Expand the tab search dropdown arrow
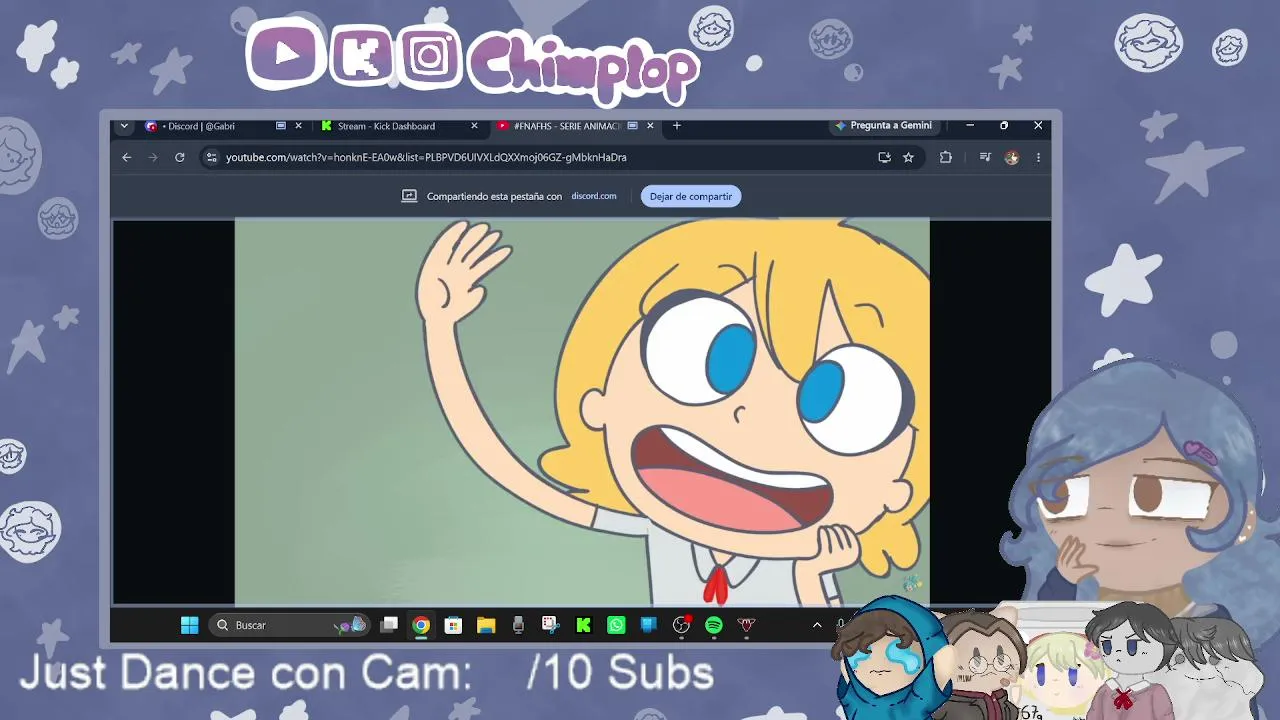This screenshot has height=720, width=1280. click(124, 126)
